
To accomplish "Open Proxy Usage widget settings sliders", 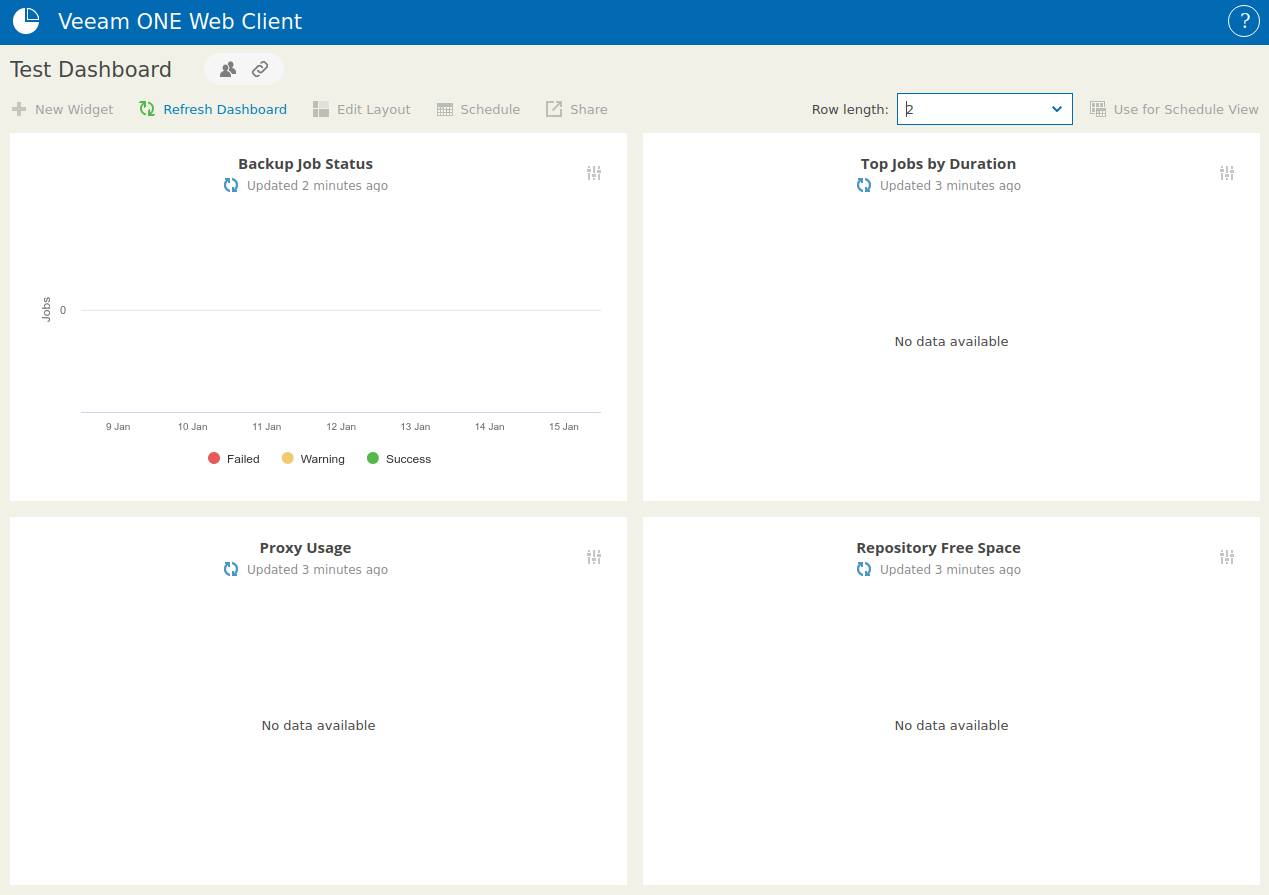I will click(594, 557).
